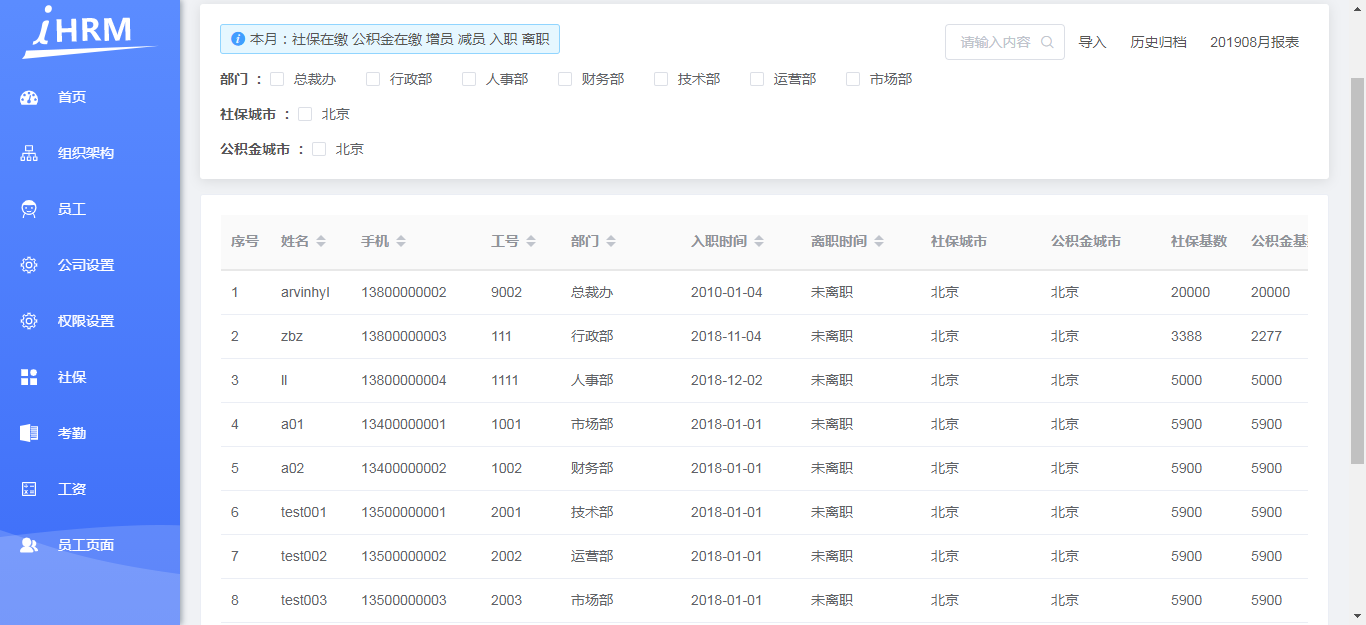This screenshot has height=625, width=1366.
Task: Click the date 2010-01-04
Action: click(x=727, y=292)
